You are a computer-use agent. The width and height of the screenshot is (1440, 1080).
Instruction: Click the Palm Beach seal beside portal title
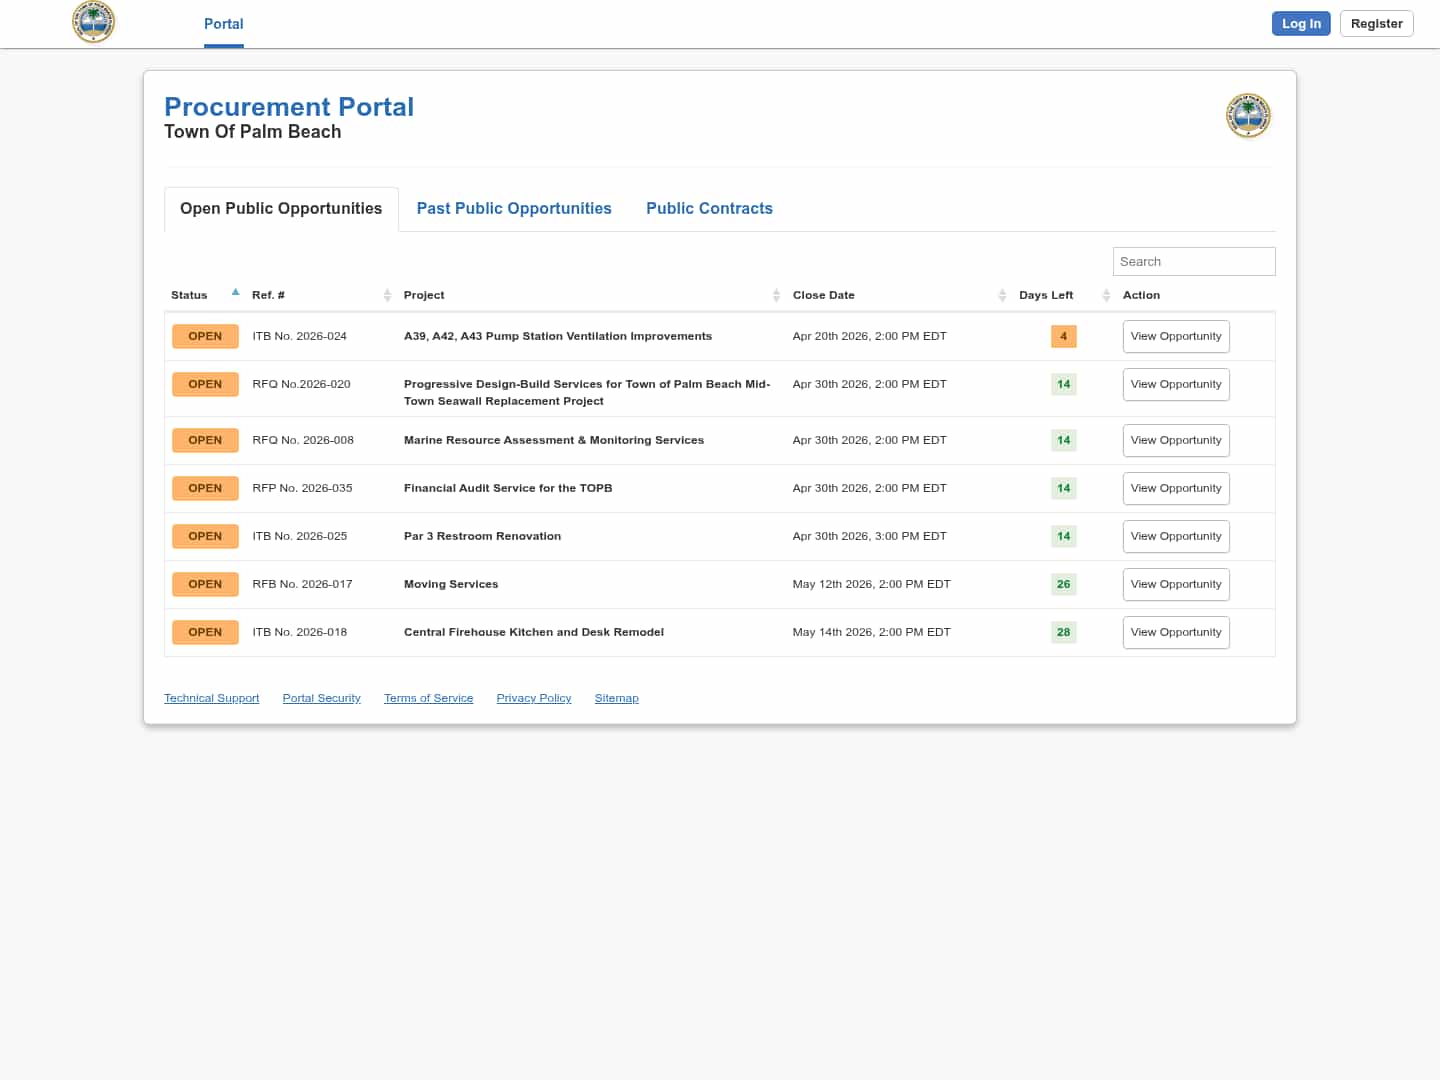click(1248, 116)
